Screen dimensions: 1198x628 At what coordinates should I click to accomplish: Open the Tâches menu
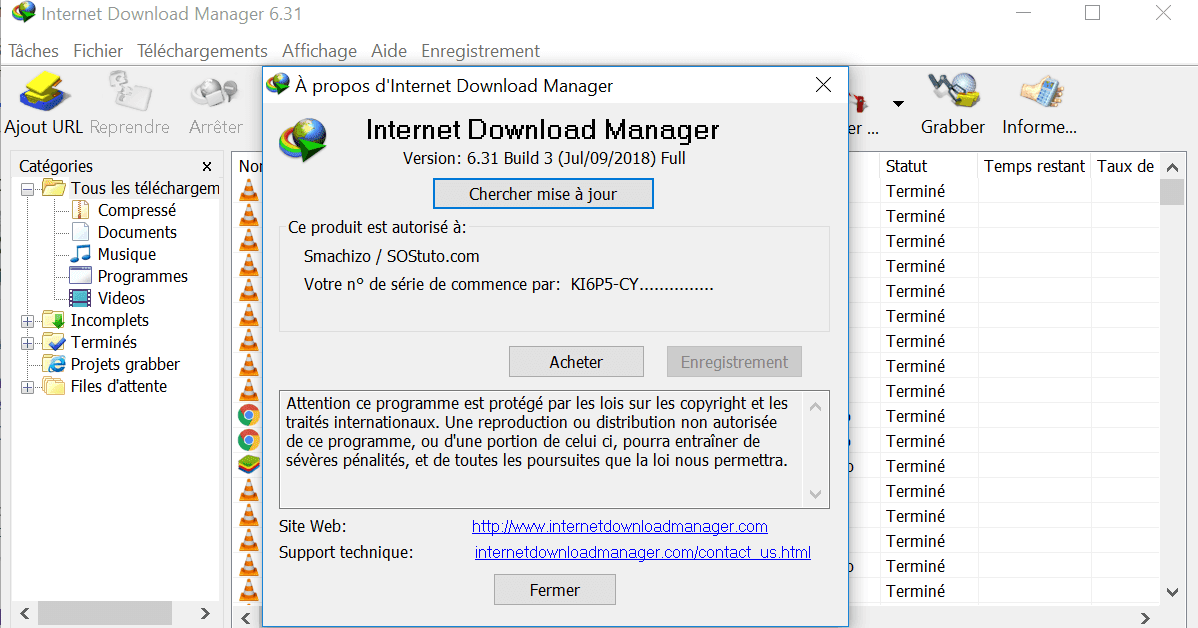coord(34,51)
